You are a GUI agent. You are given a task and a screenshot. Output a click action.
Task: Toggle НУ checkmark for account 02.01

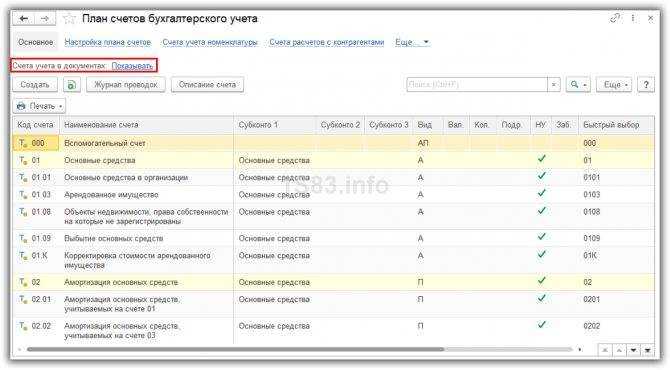pos(541,298)
